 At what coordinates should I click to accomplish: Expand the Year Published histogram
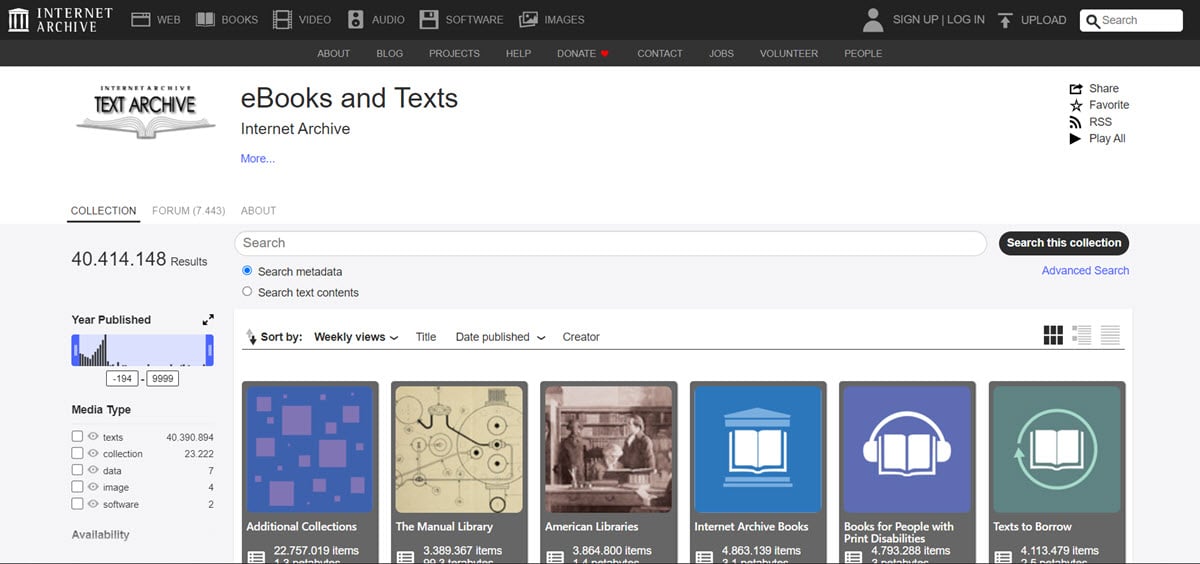pos(208,320)
